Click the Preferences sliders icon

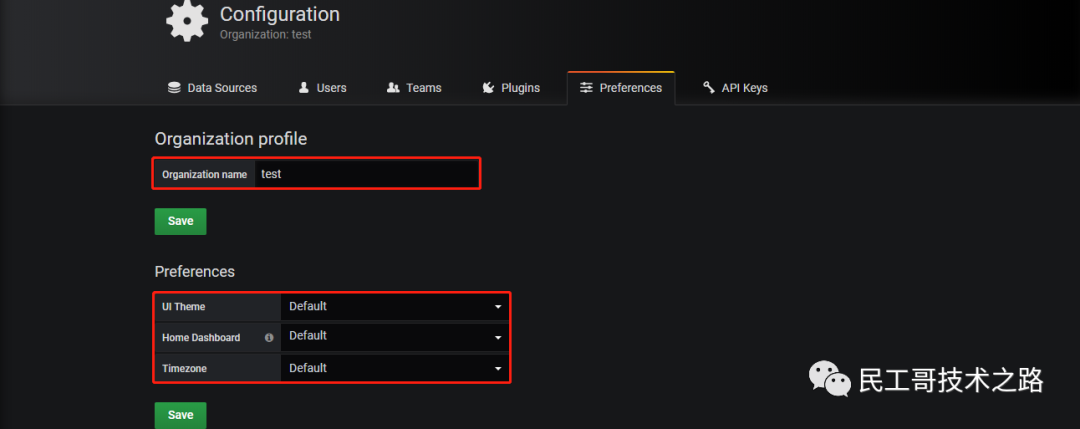point(586,88)
